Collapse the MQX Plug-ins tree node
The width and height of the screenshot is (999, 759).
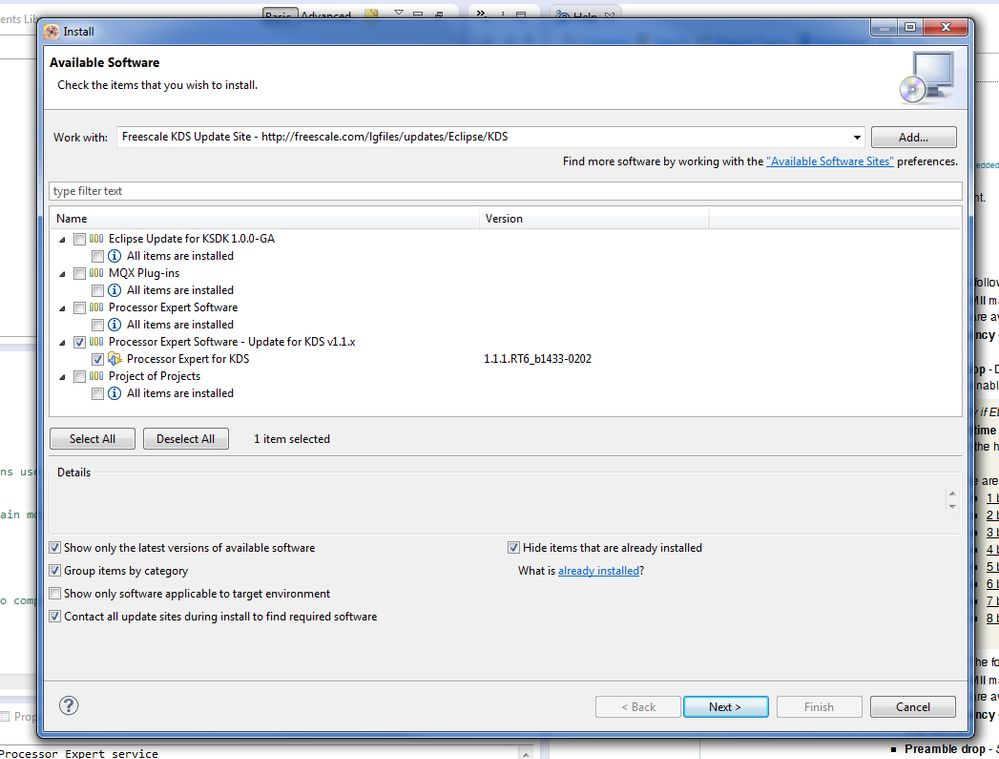point(62,274)
